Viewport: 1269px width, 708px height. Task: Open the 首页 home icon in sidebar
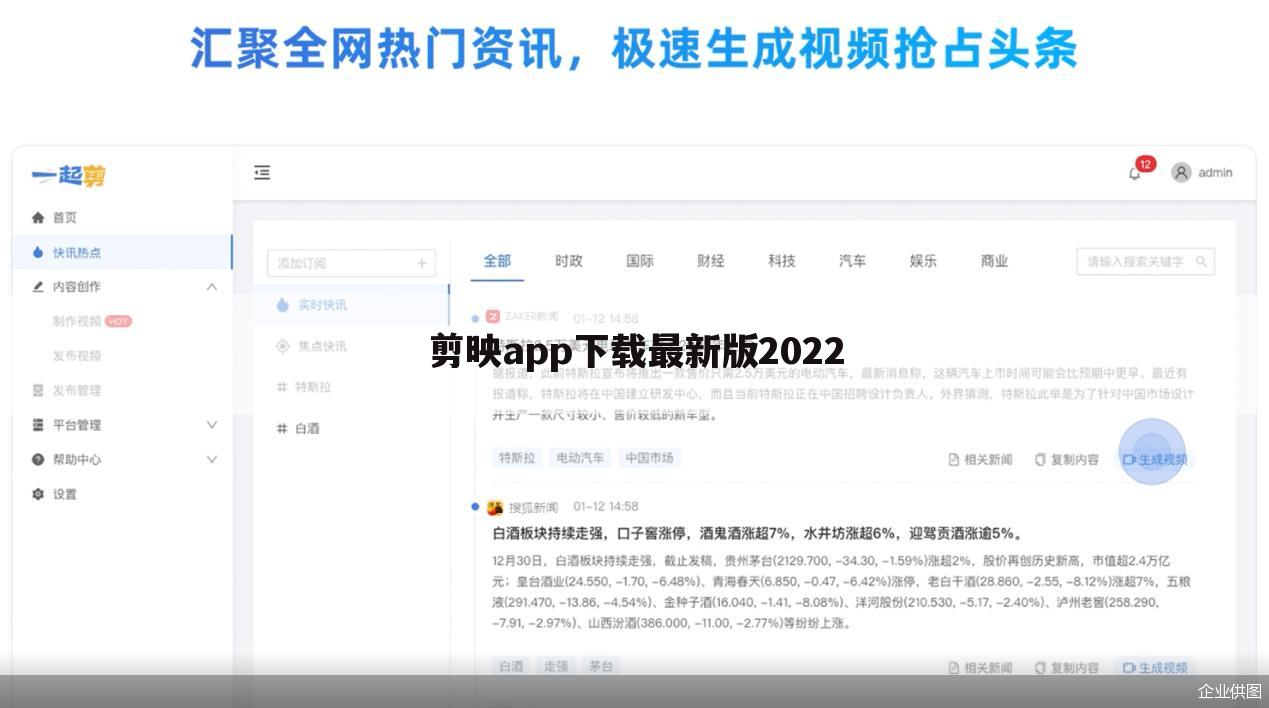click(x=38, y=217)
